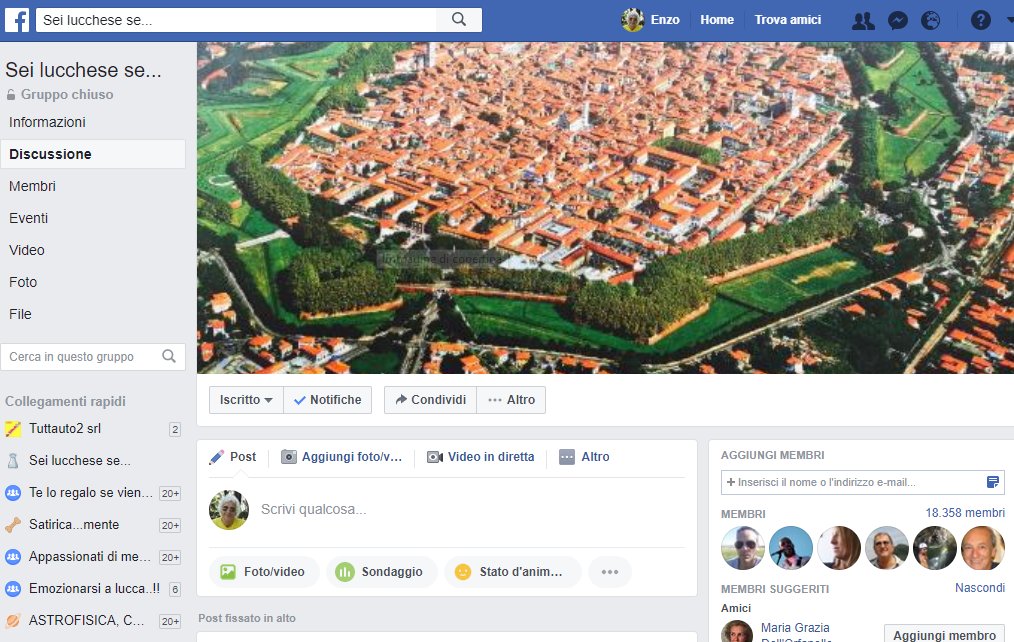Open Messenger icon in top bar
The width and height of the screenshot is (1014, 642).
pyautogui.click(x=897, y=21)
